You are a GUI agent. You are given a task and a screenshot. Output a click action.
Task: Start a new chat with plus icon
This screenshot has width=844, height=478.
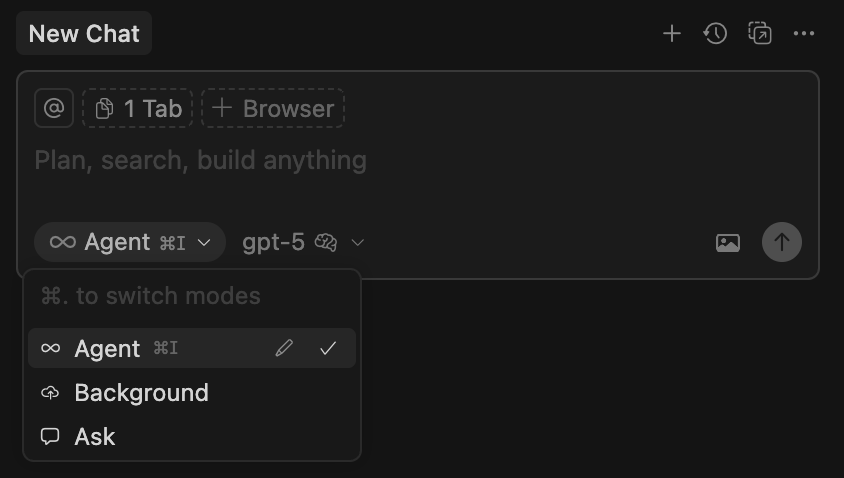click(x=672, y=34)
